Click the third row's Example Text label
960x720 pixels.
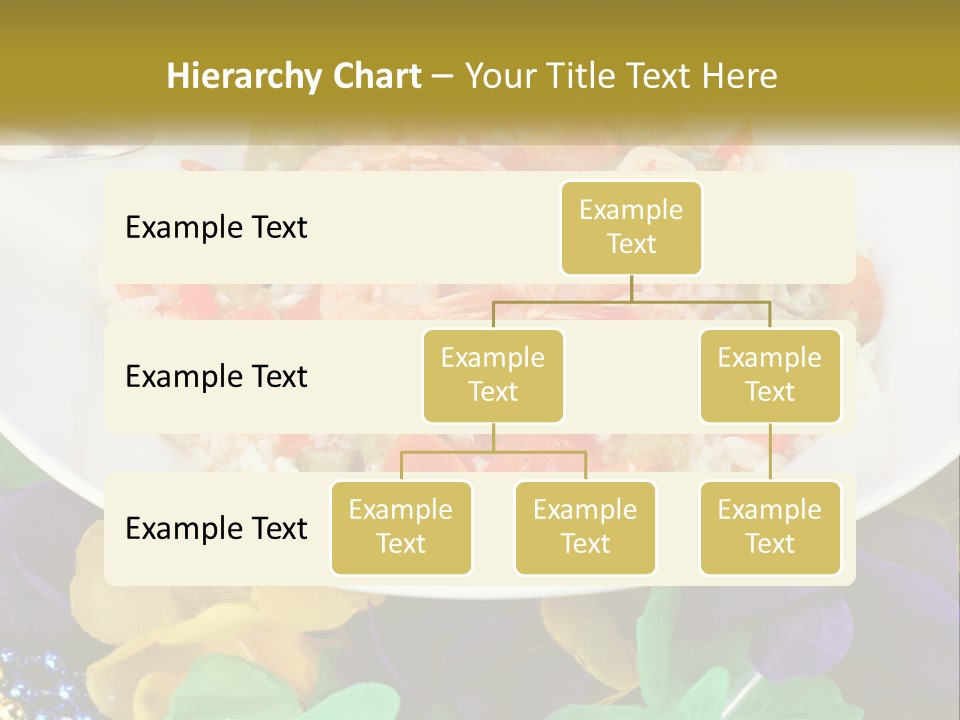[x=216, y=528]
